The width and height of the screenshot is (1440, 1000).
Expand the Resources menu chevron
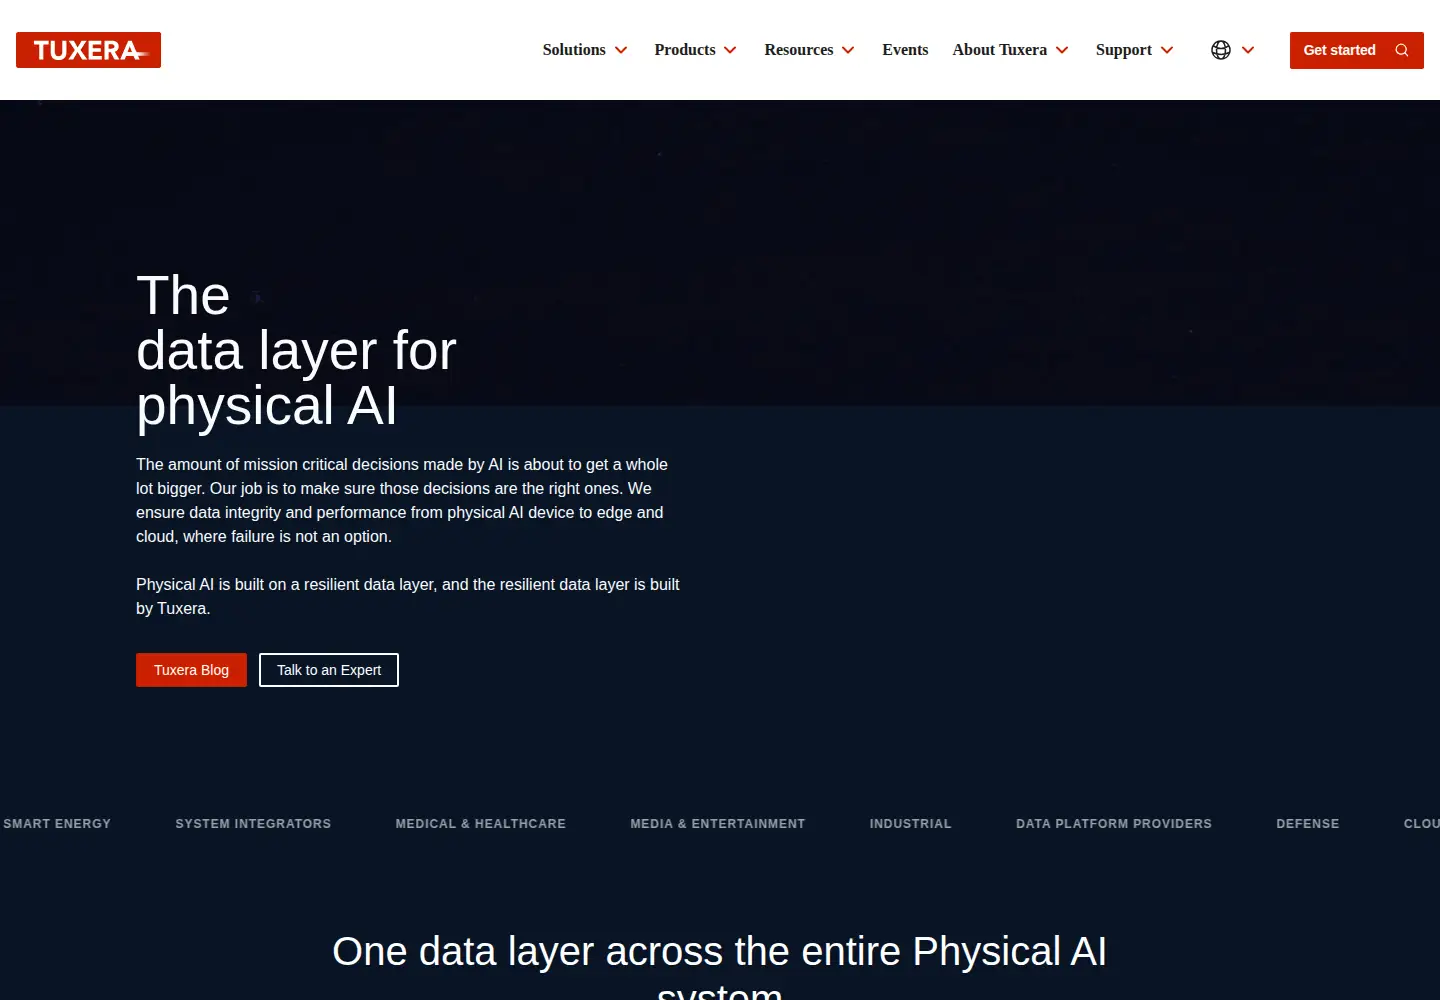click(848, 50)
